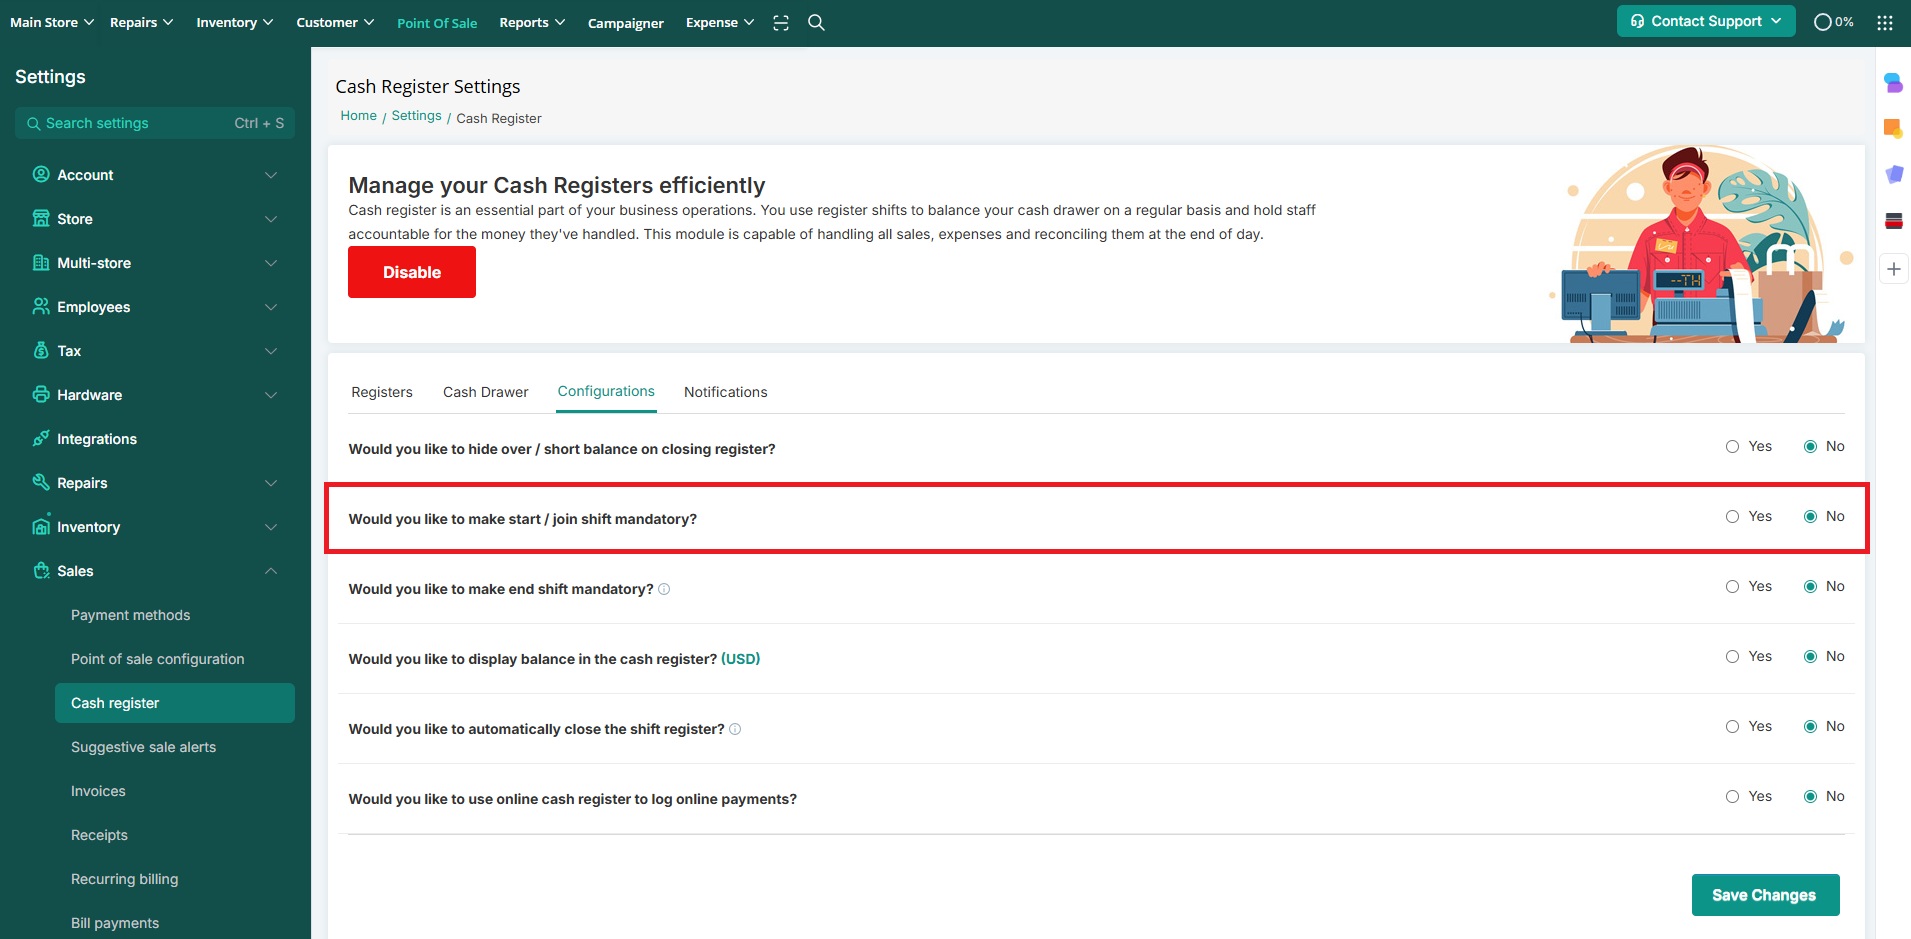The height and width of the screenshot is (939, 1911).
Task: Click the Integrations plug icon in sidebar
Action: point(41,438)
